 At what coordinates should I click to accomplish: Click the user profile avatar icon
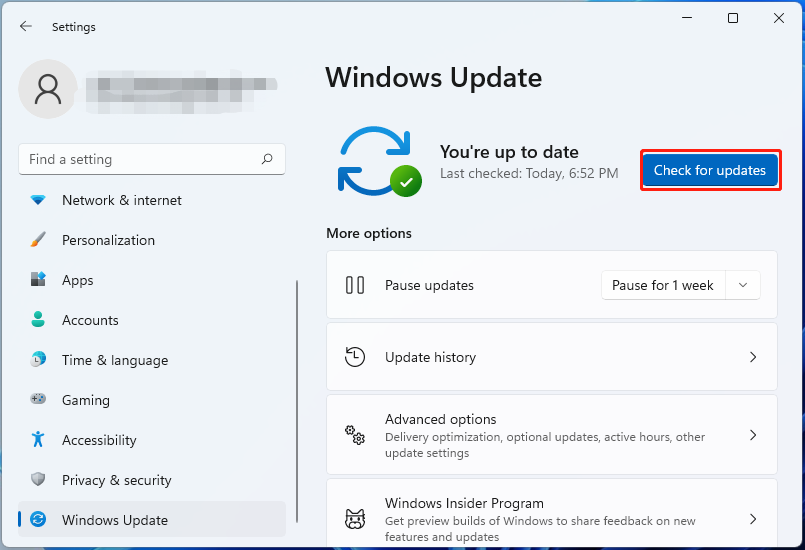[x=48, y=89]
